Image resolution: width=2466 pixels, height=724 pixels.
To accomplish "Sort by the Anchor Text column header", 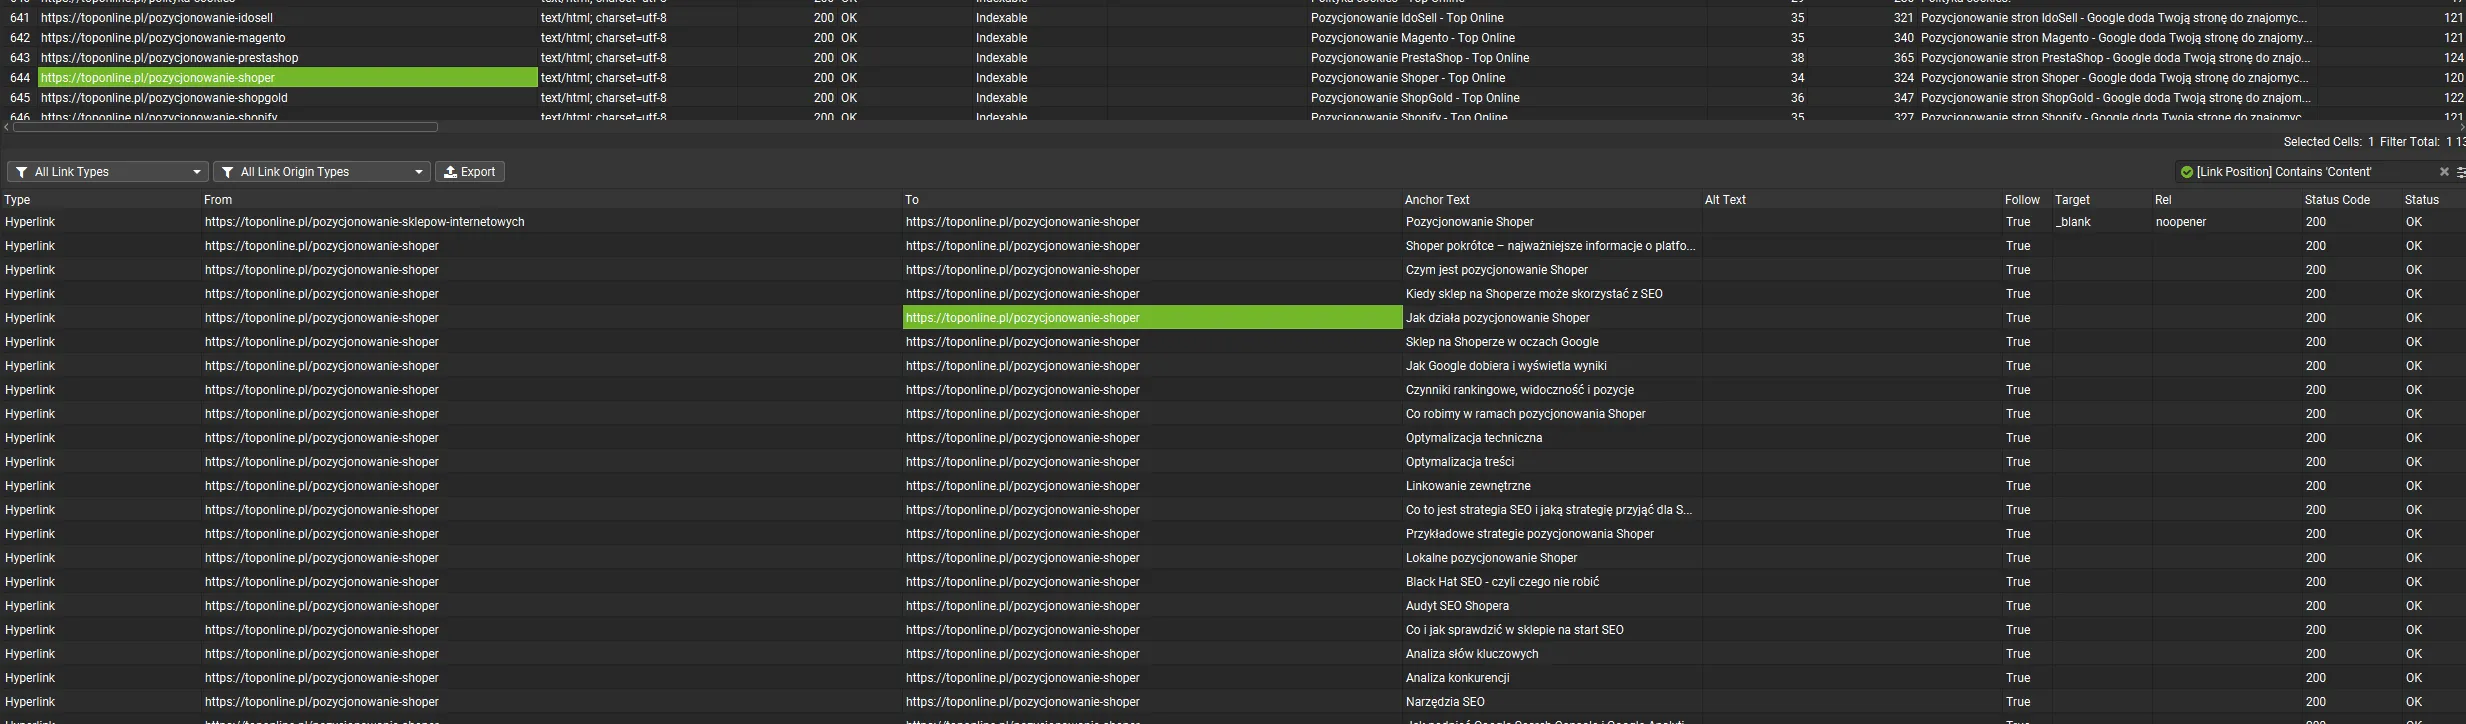I will click(x=1437, y=200).
